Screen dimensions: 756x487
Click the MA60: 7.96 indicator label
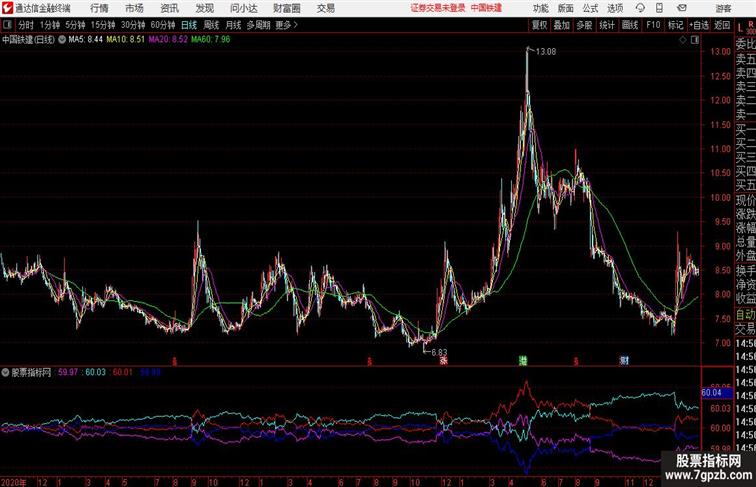211,40
